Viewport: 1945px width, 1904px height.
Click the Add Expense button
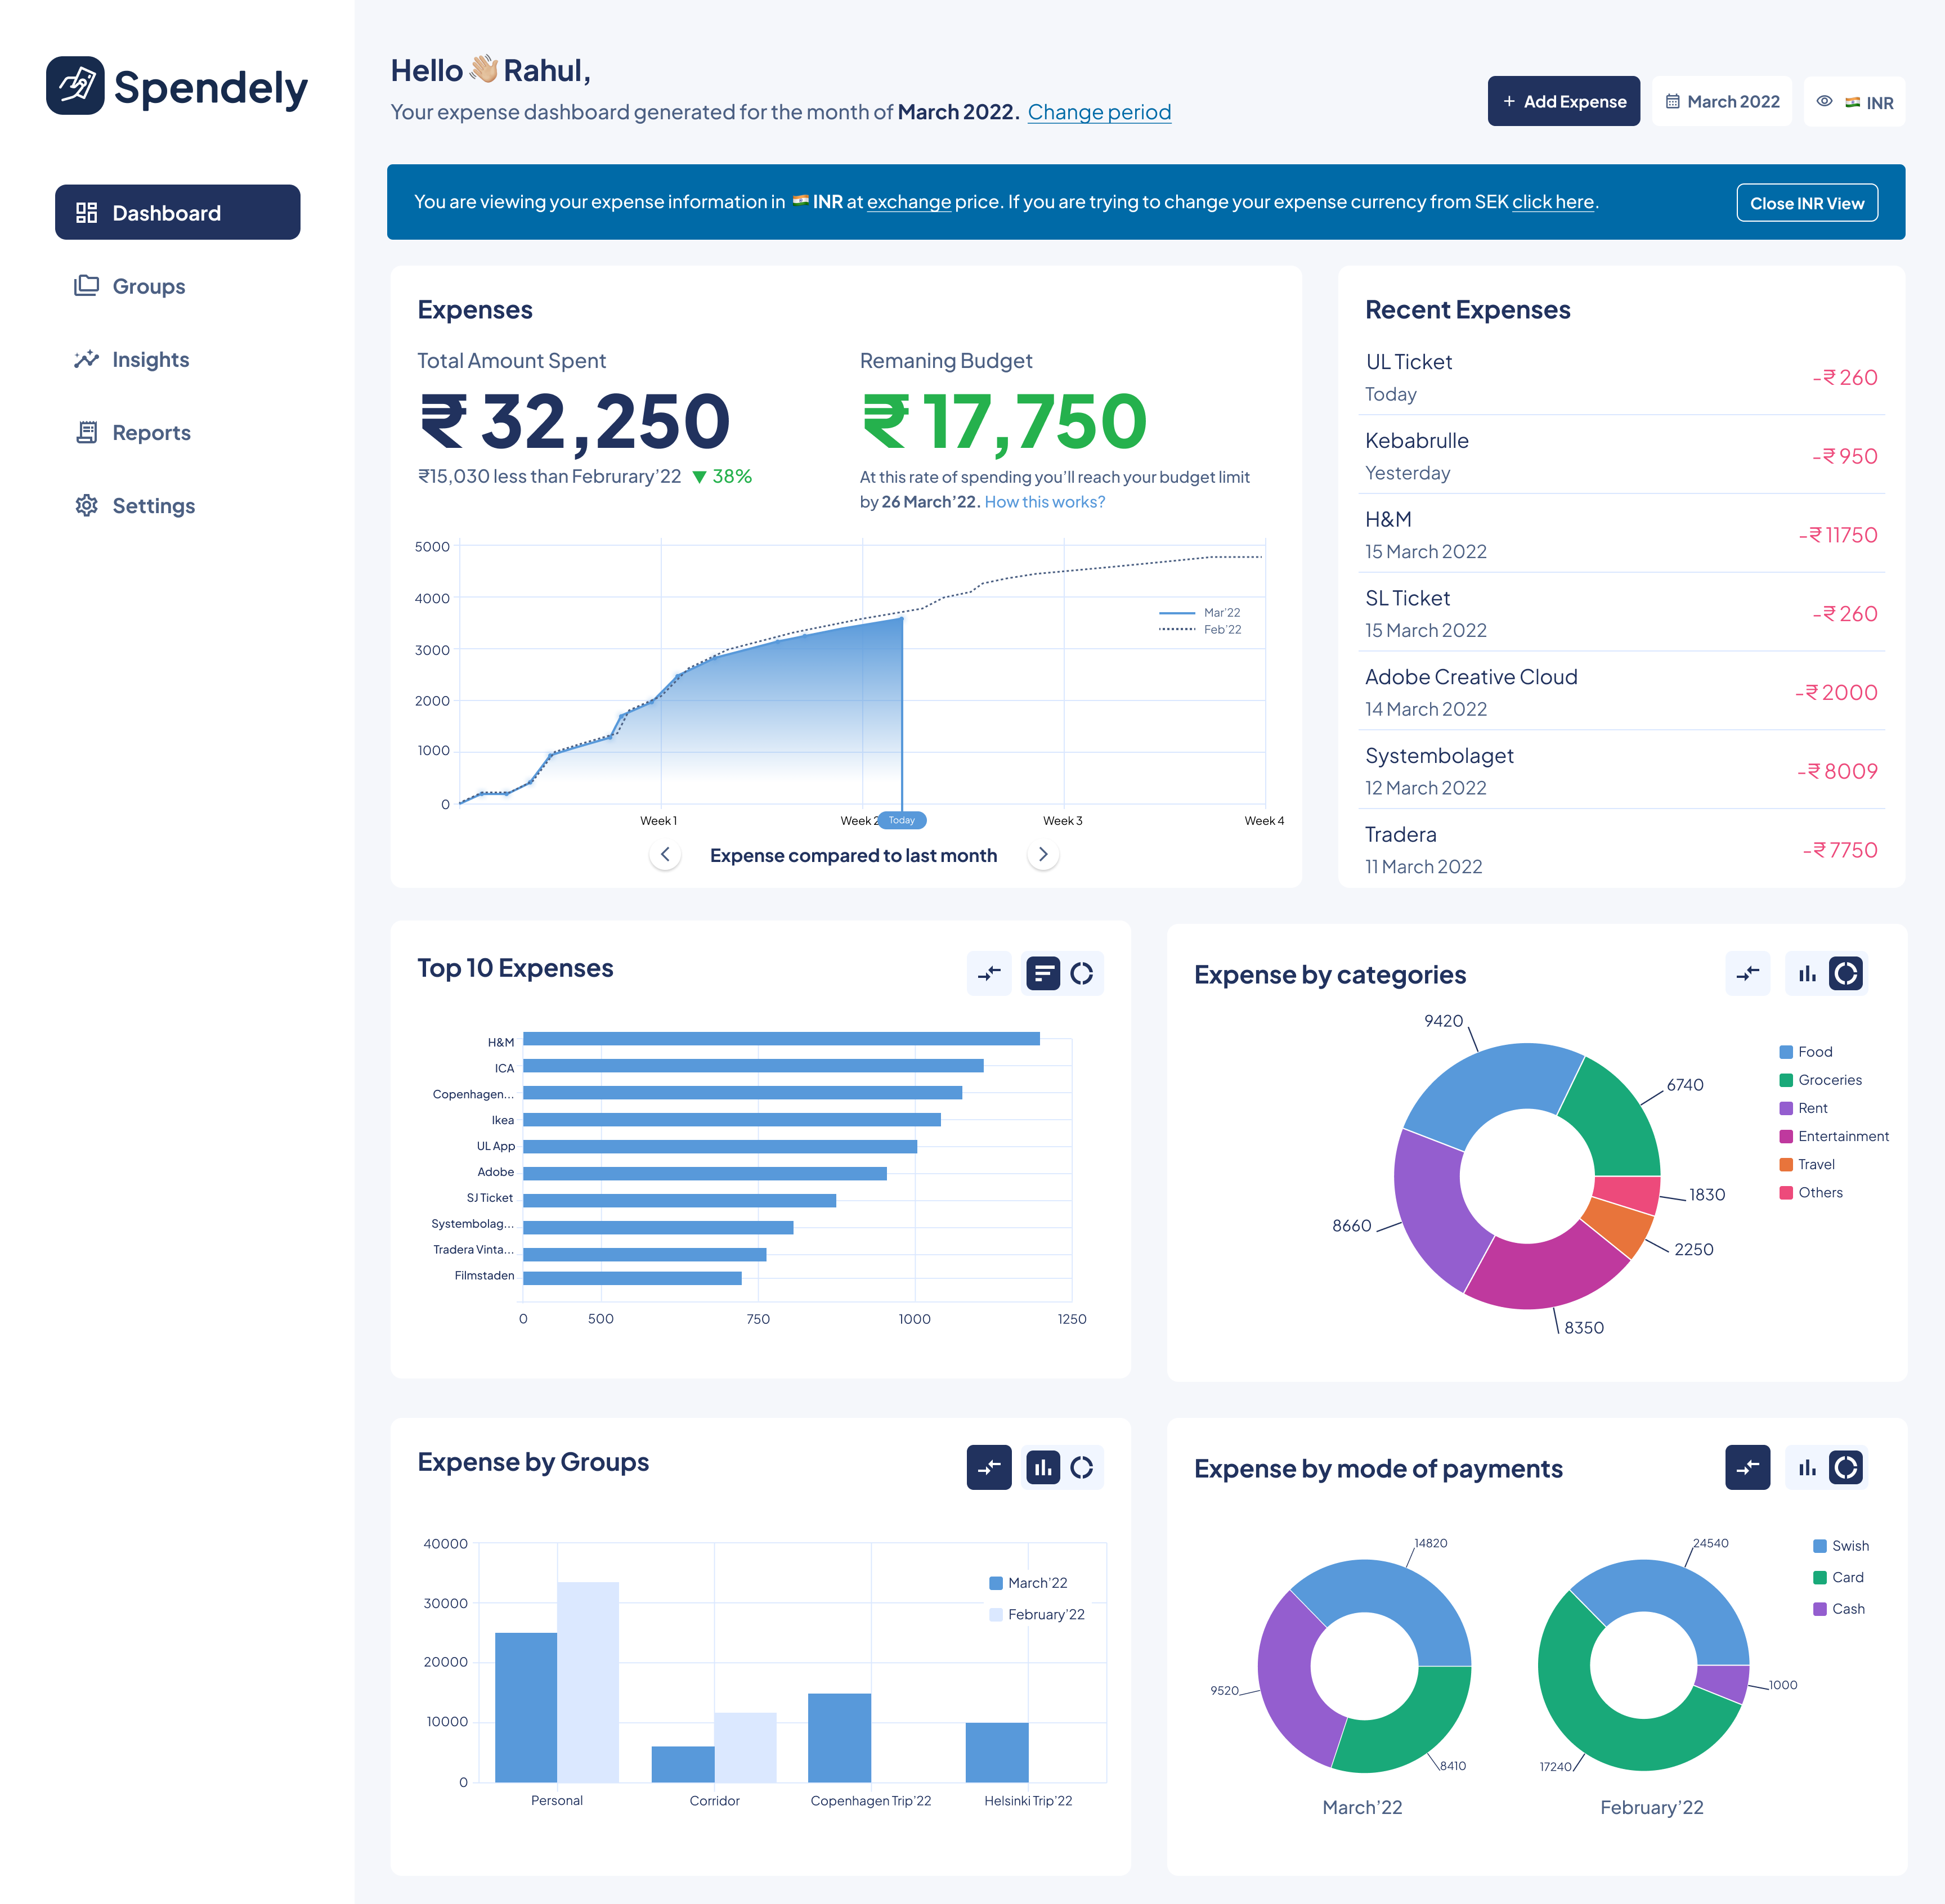1563,101
